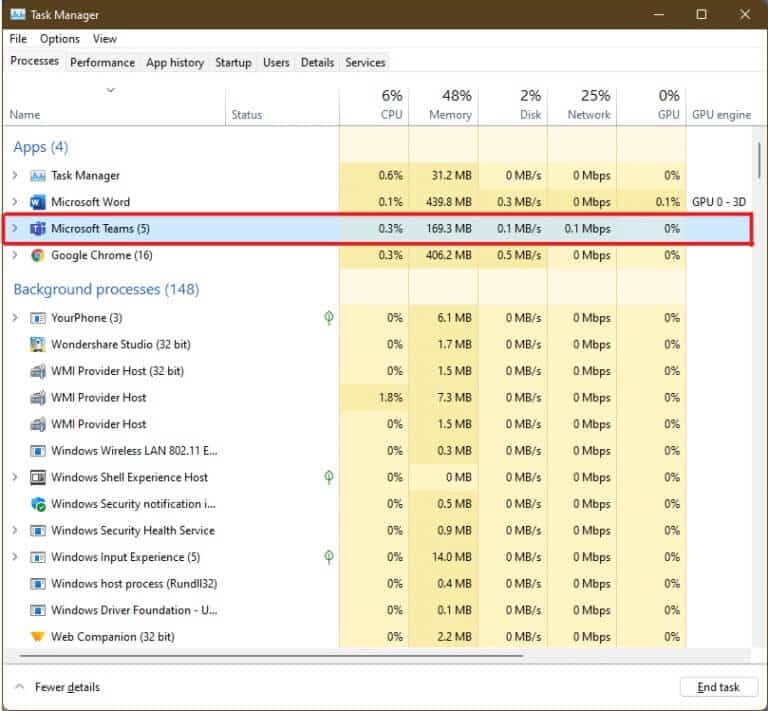Click the End task button

pos(719,687)
